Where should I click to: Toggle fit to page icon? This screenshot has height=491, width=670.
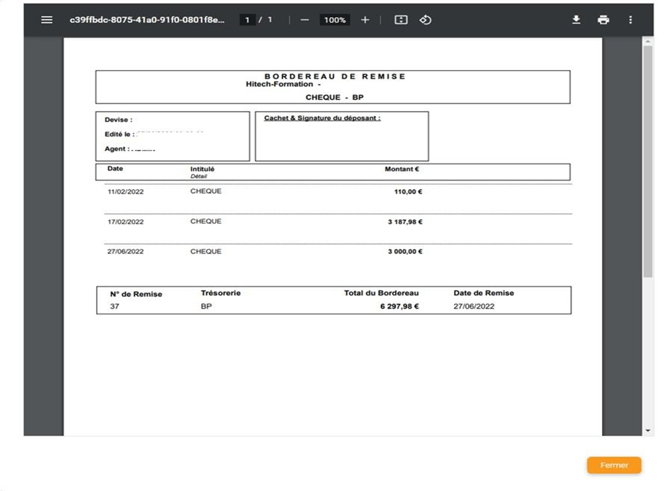pos(401,20)
